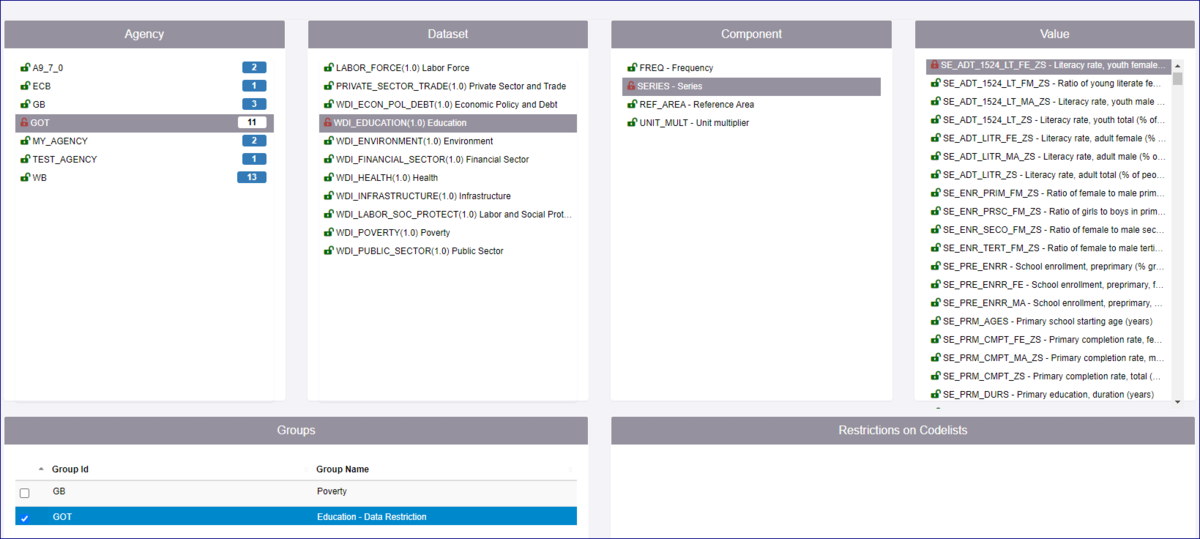Click the red lock icon on WDI_EDUCATION dataset
1200x539 pixels.
(x=327, y=123)
